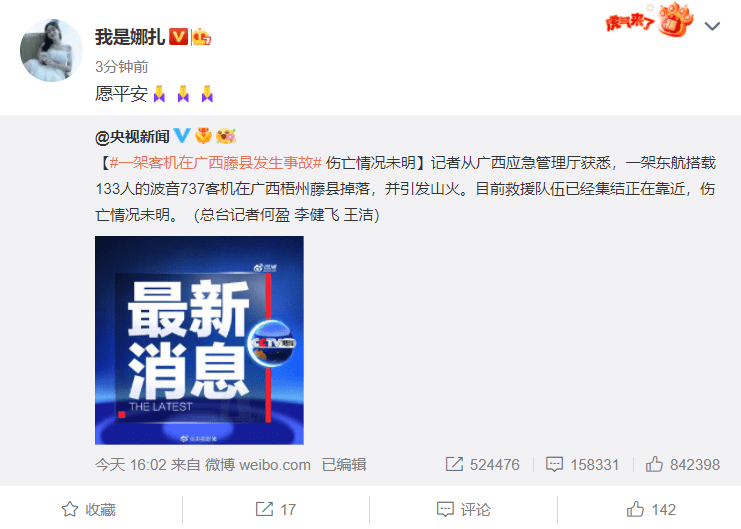Viewport: 741px width, 529px height.
Task: Like the original post with 842398 likes
Action: (682, 464)
